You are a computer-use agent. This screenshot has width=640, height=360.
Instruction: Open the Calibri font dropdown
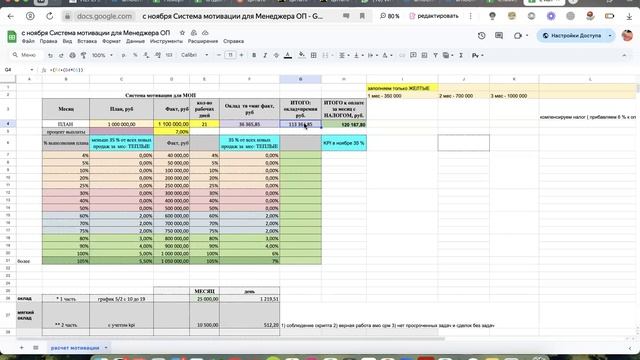[x=195, y=55]
